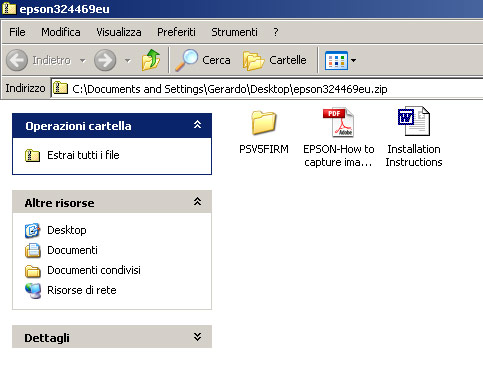Click the view mode icon
The image size is (483, 368).
coord(336,61)
